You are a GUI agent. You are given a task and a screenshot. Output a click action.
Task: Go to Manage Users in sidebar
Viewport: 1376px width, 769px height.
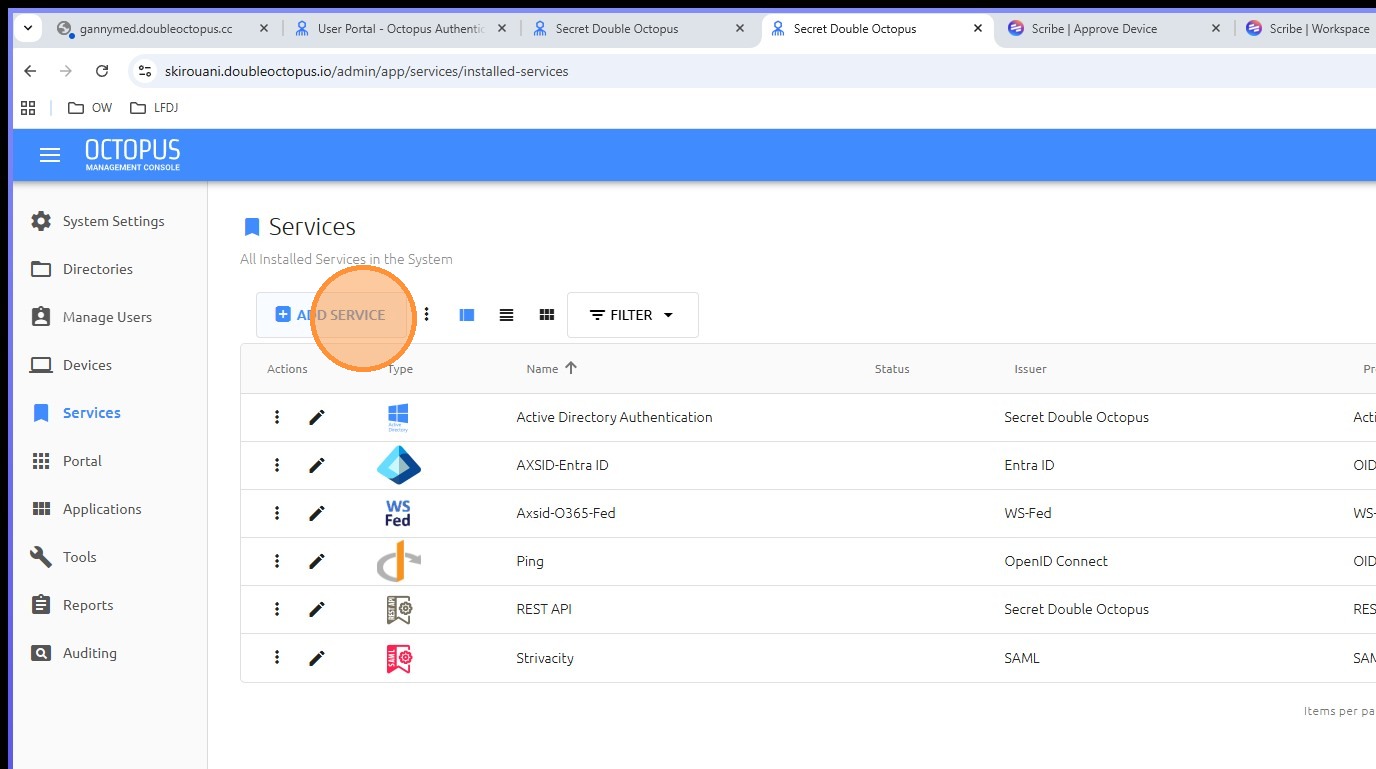coord(107,317)
